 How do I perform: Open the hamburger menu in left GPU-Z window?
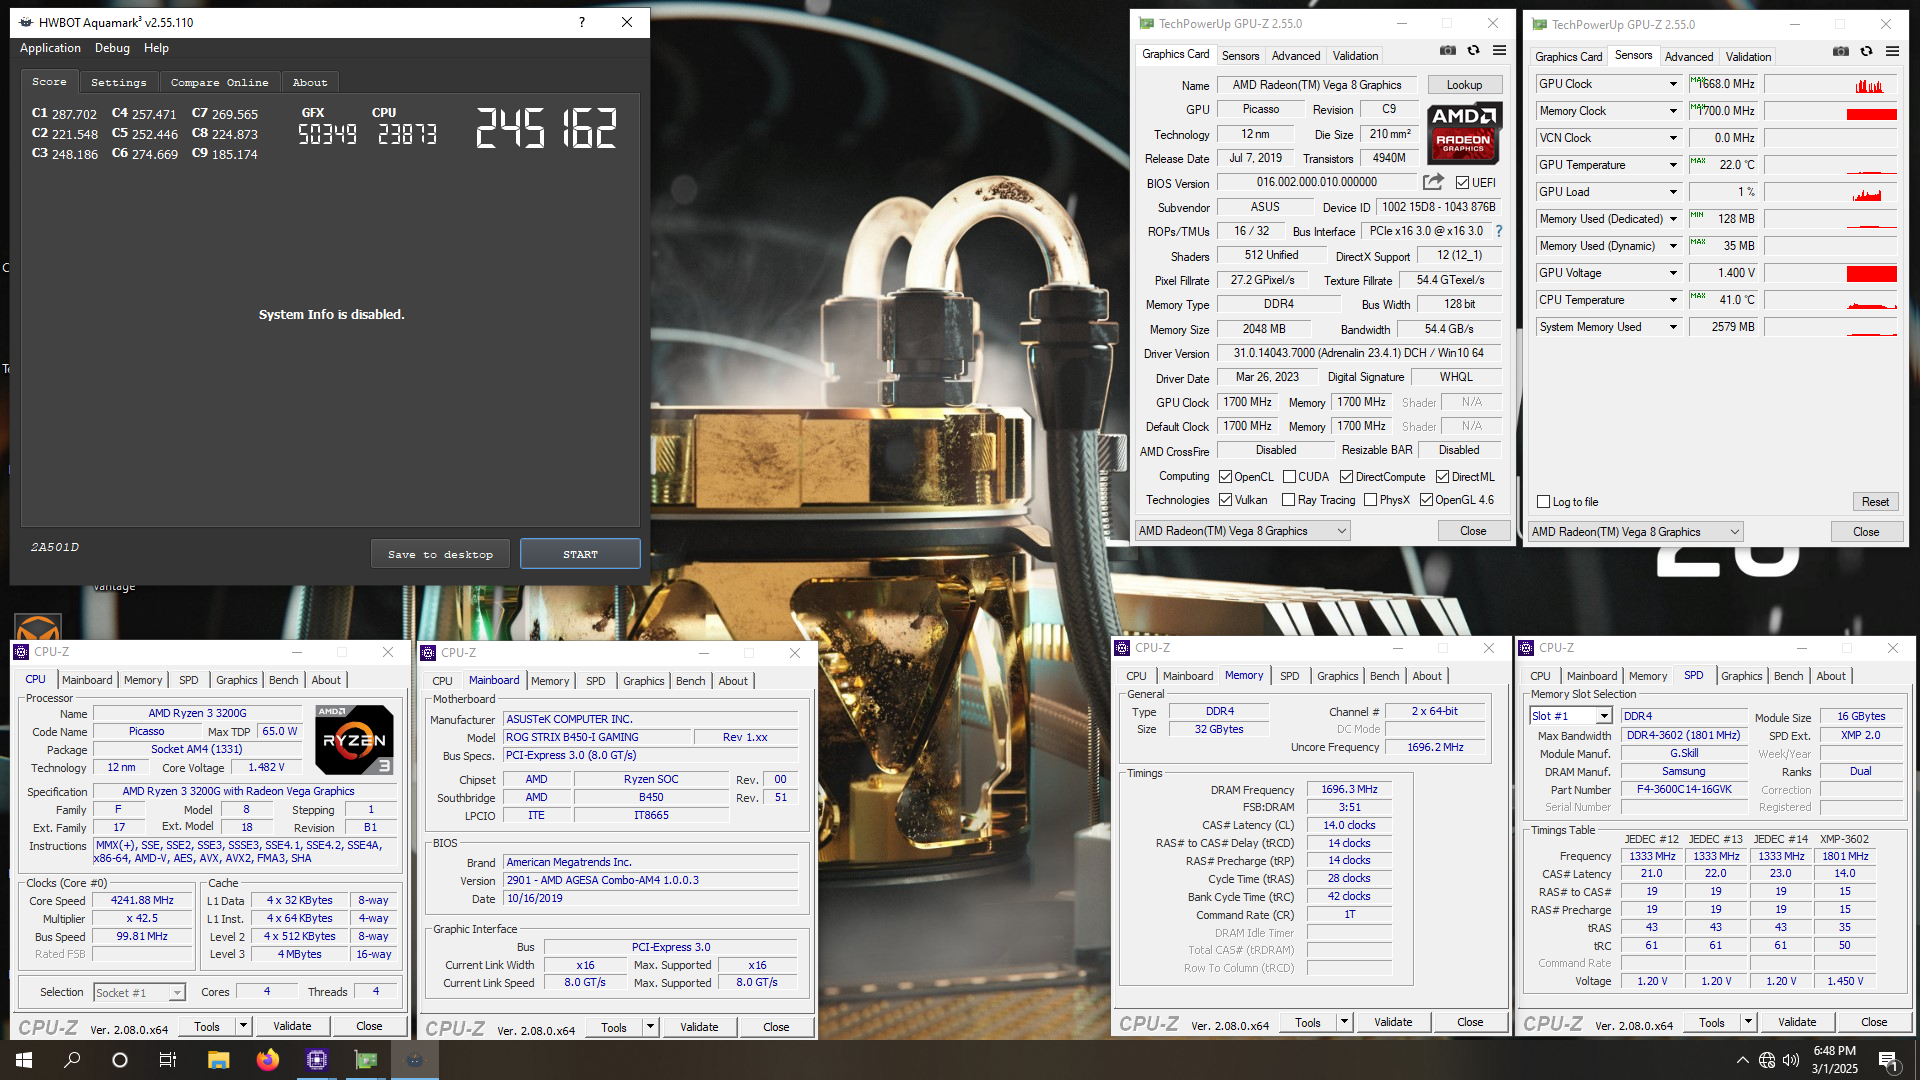tap(1499, 50)
